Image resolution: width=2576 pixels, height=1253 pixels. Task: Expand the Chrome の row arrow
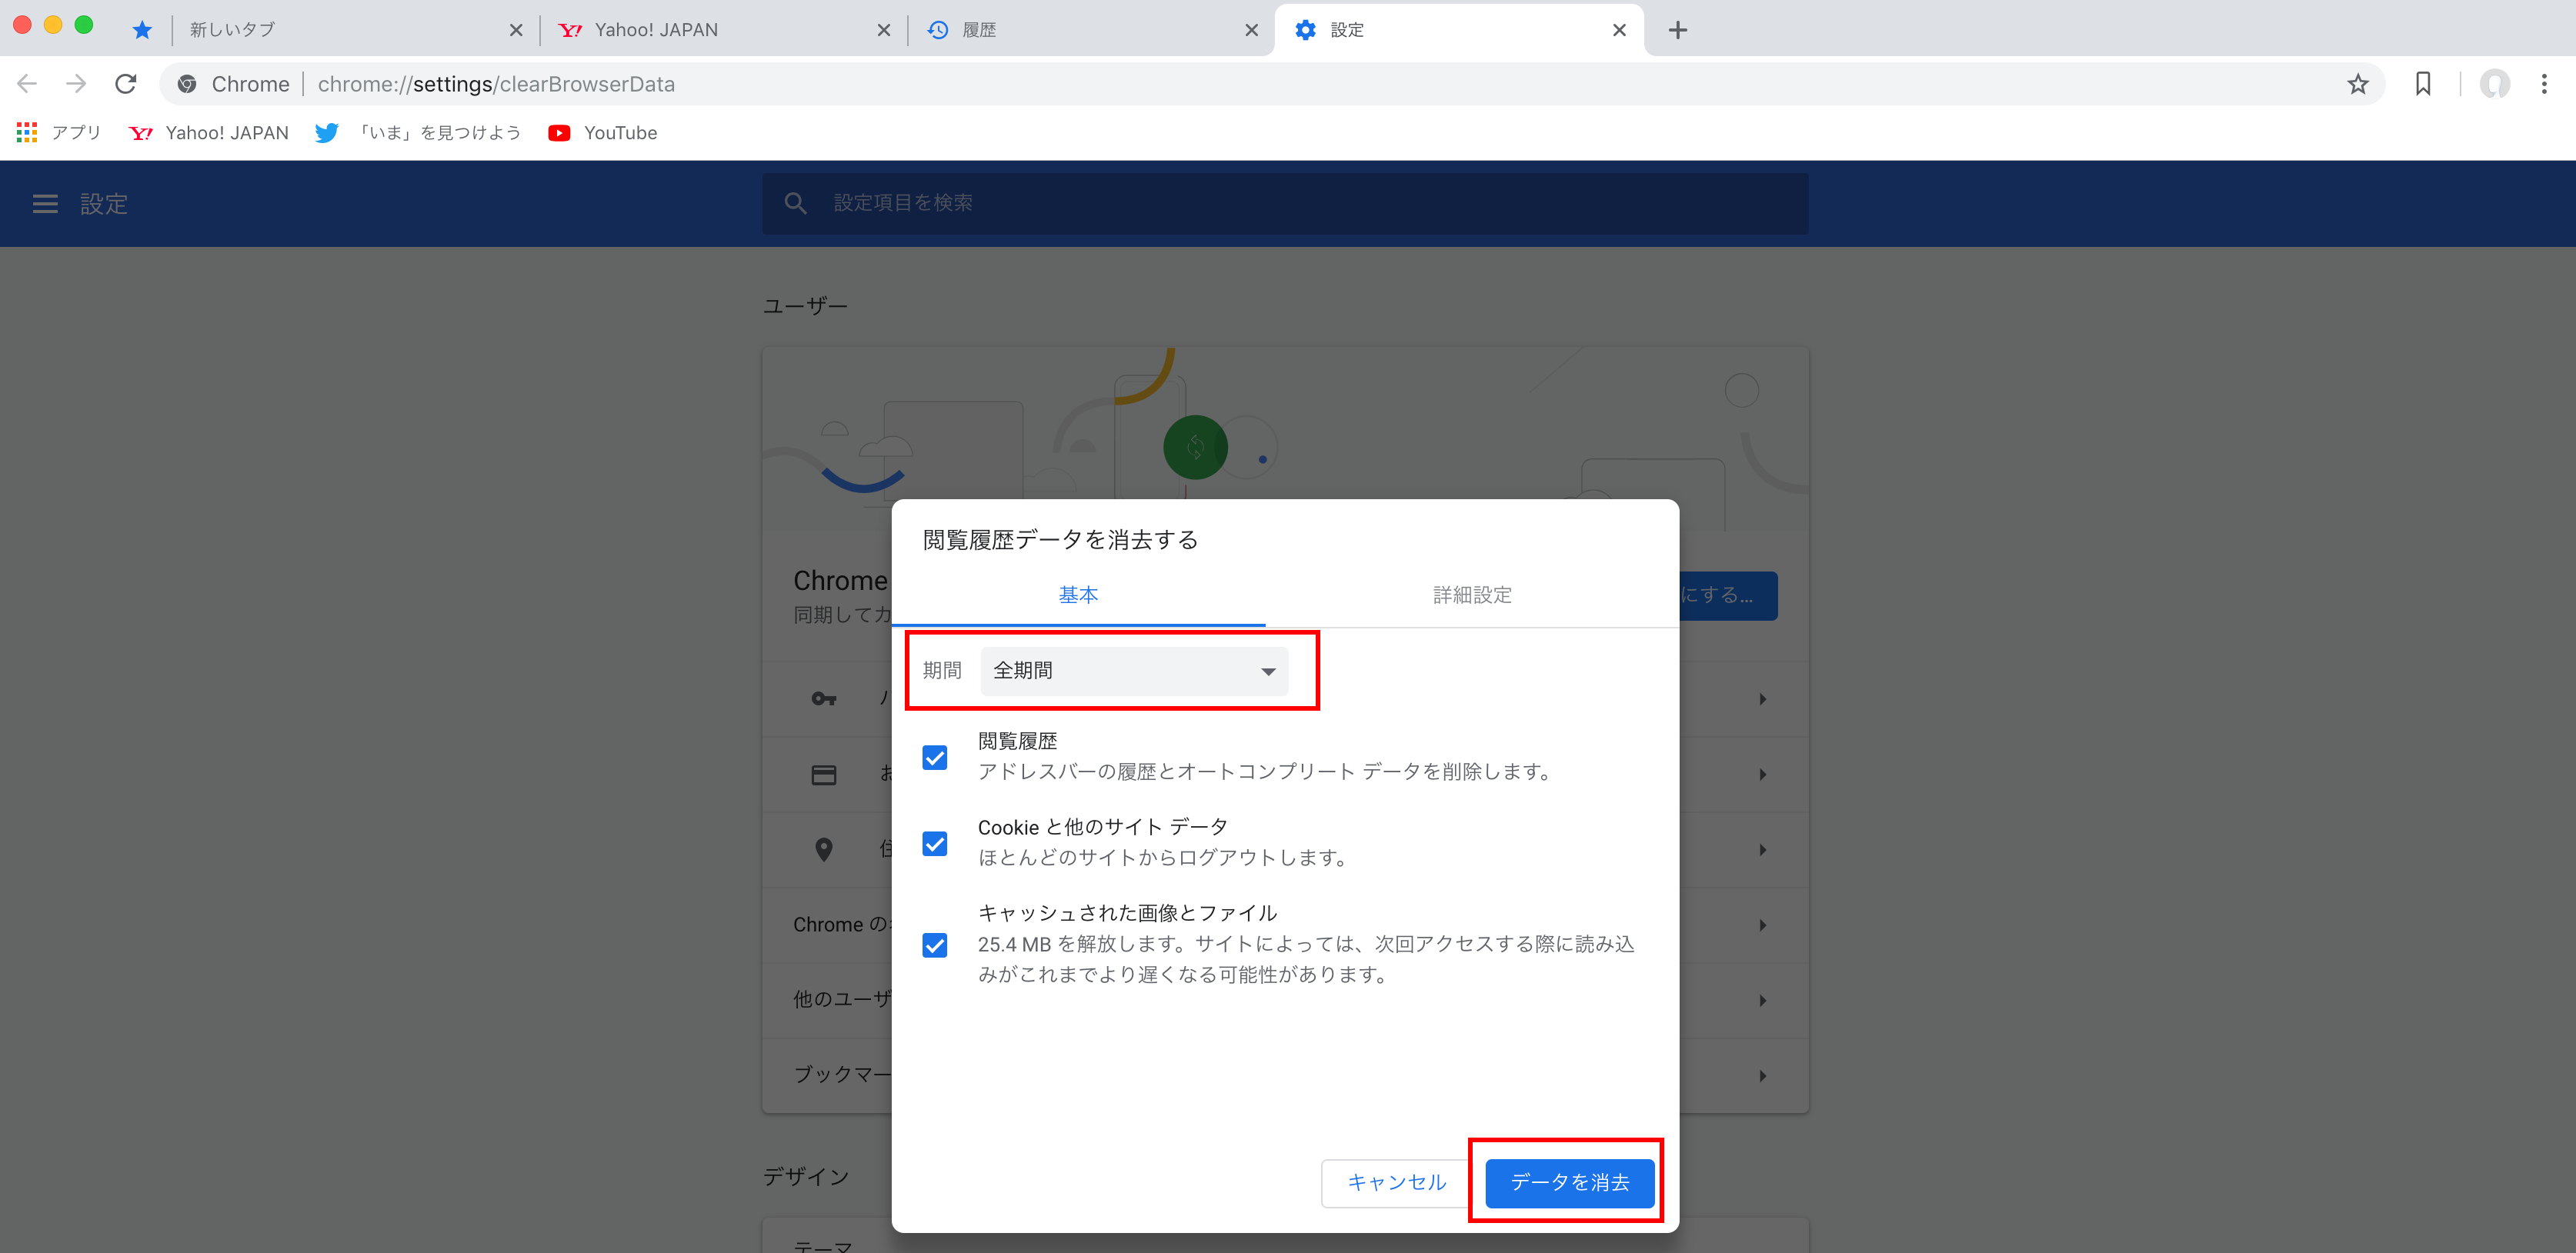(1762, 925)
